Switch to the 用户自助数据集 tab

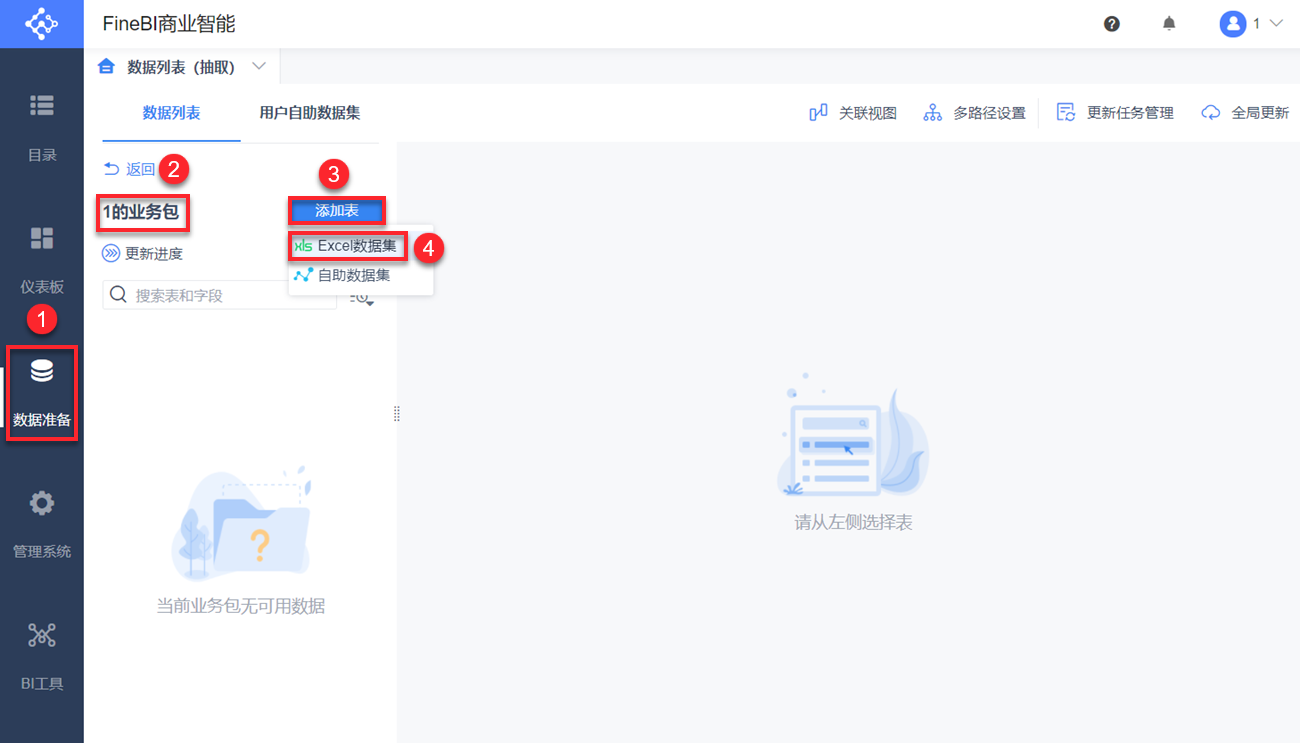pos(310,113)
